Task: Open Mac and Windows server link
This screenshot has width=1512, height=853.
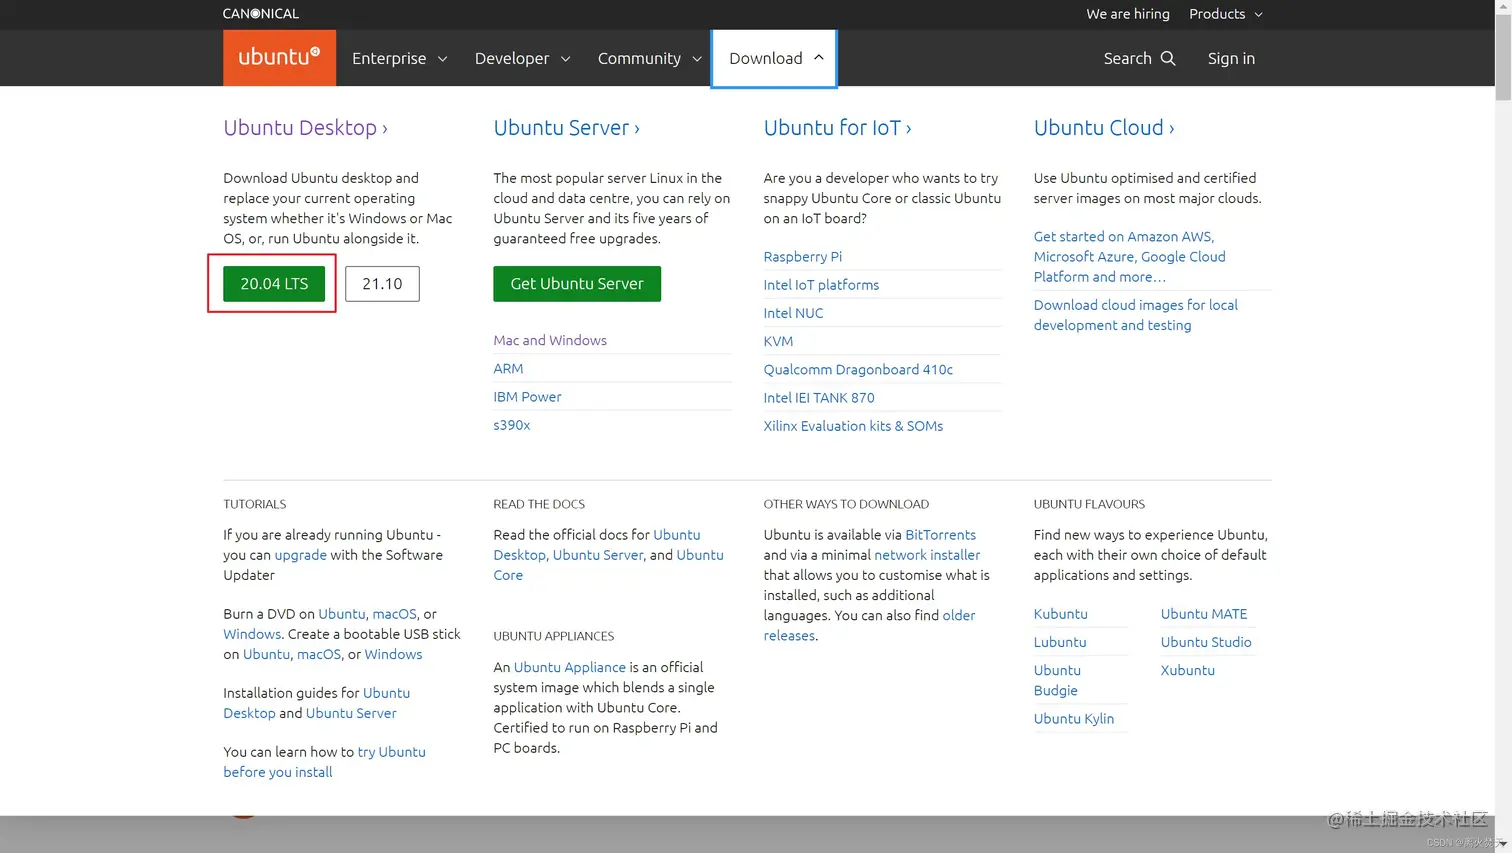Action: click(550, 340)
